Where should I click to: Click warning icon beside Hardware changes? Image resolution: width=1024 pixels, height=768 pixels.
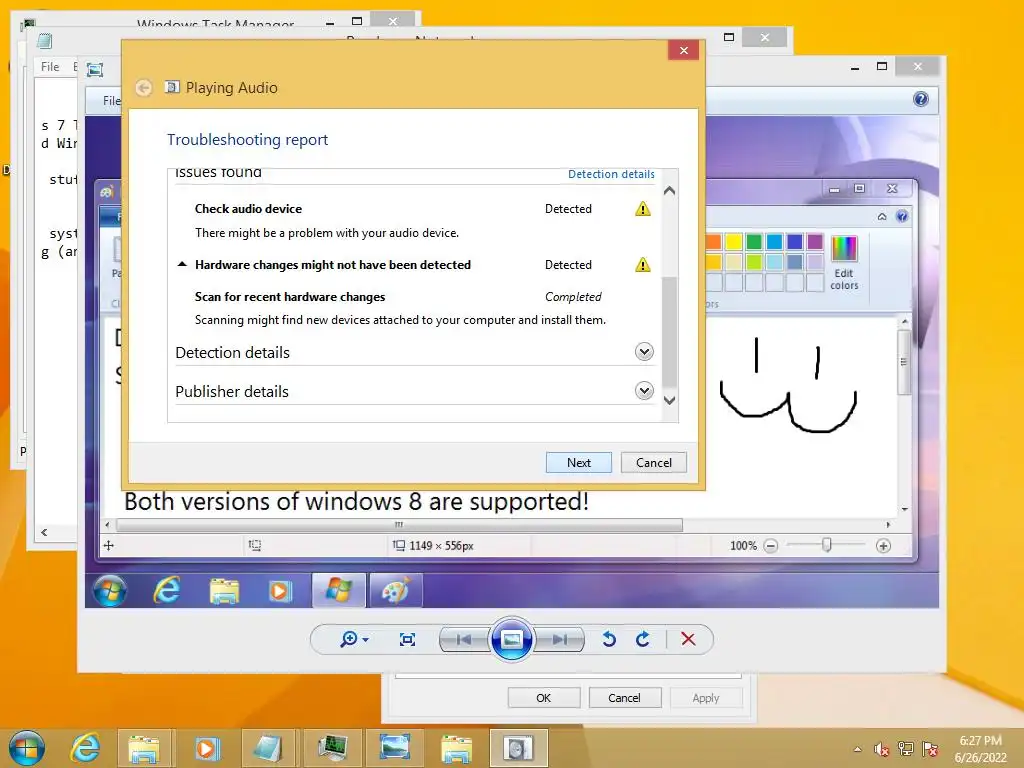coord(643,264)
